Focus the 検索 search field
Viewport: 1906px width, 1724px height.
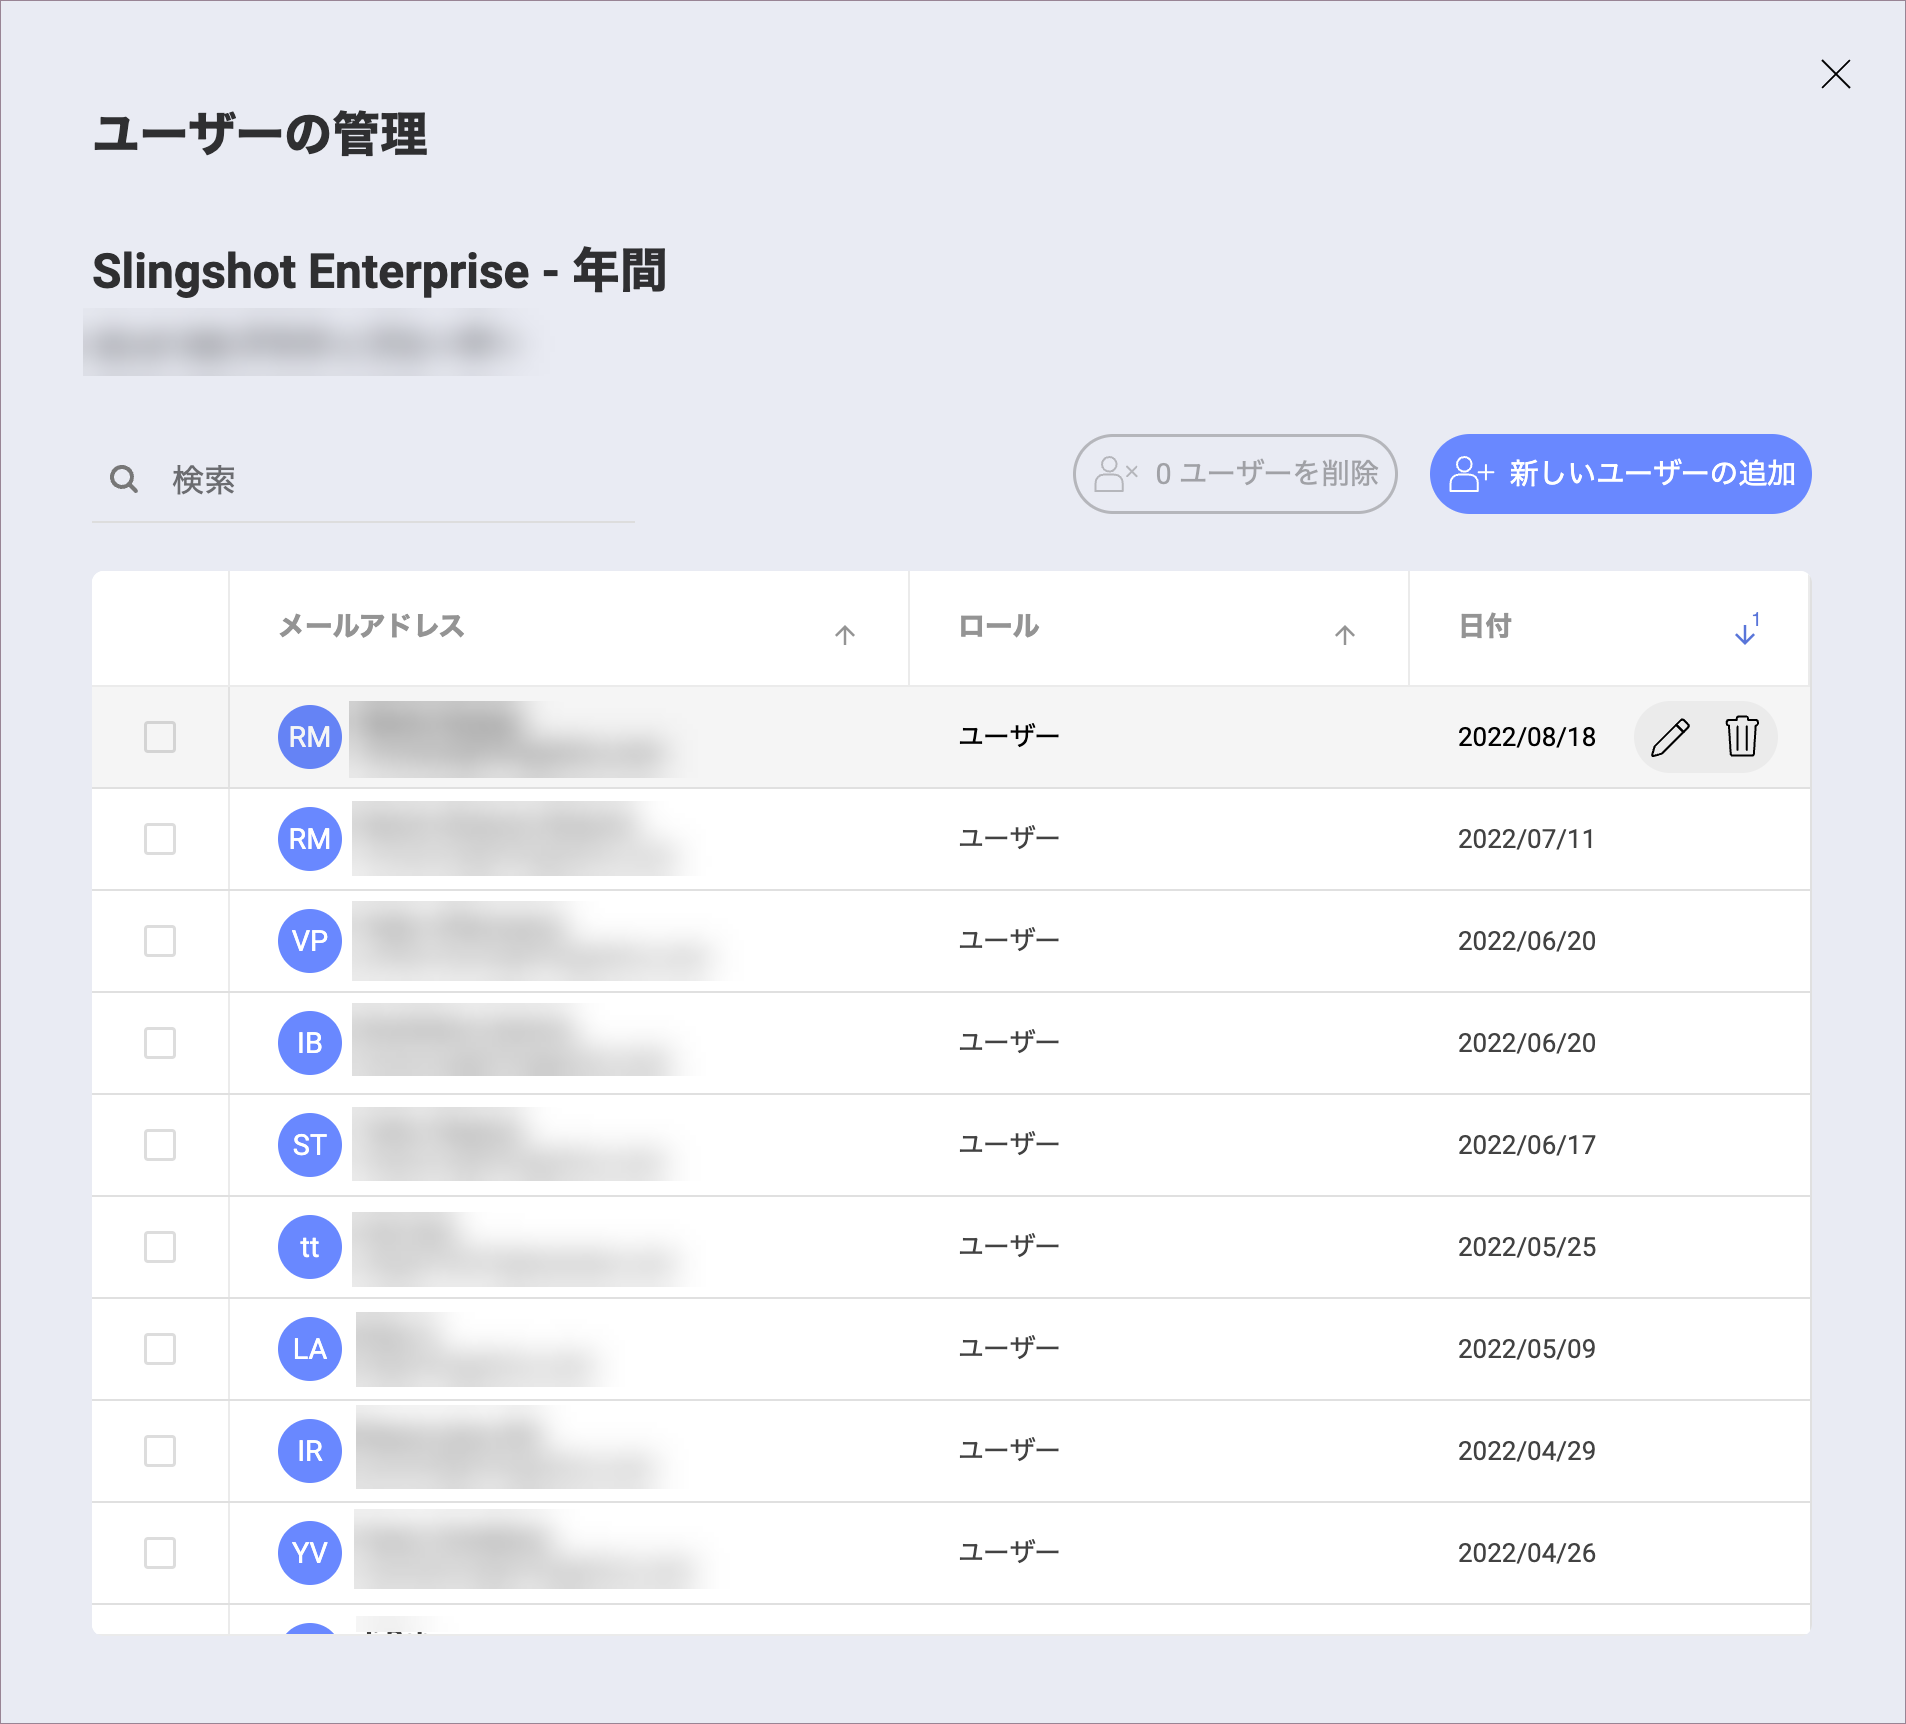(x=363, y=480)
